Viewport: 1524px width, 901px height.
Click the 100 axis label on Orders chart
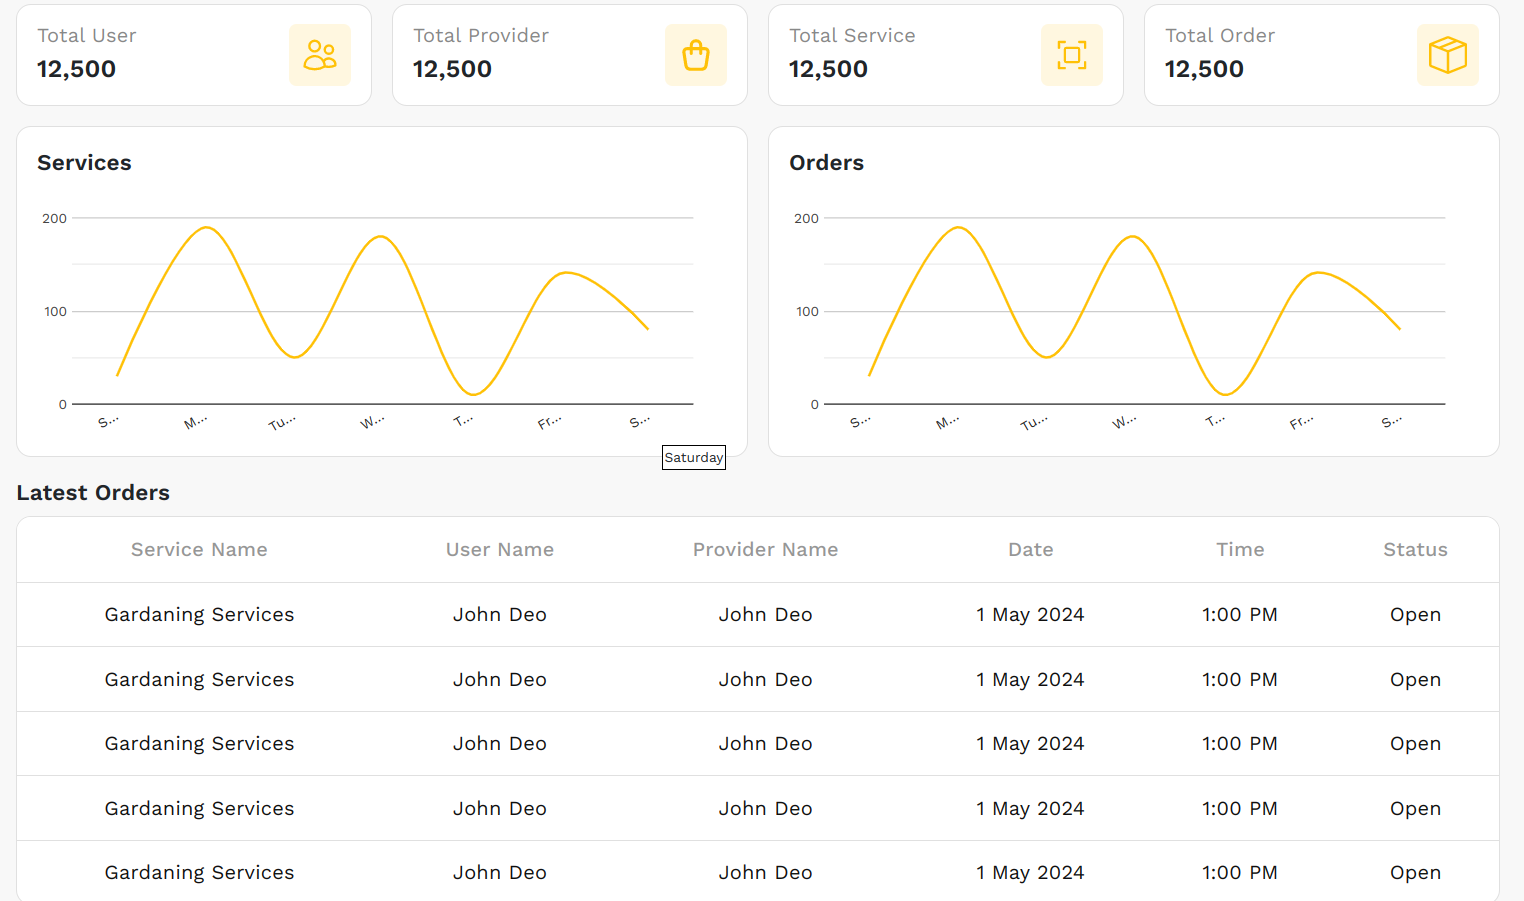[807, 311]
